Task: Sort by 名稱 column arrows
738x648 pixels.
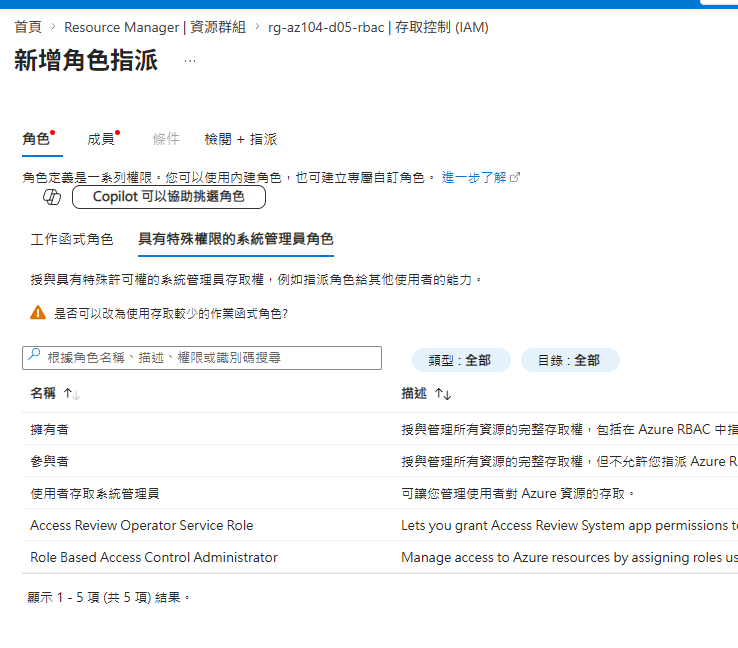Action: pos(72,393)
